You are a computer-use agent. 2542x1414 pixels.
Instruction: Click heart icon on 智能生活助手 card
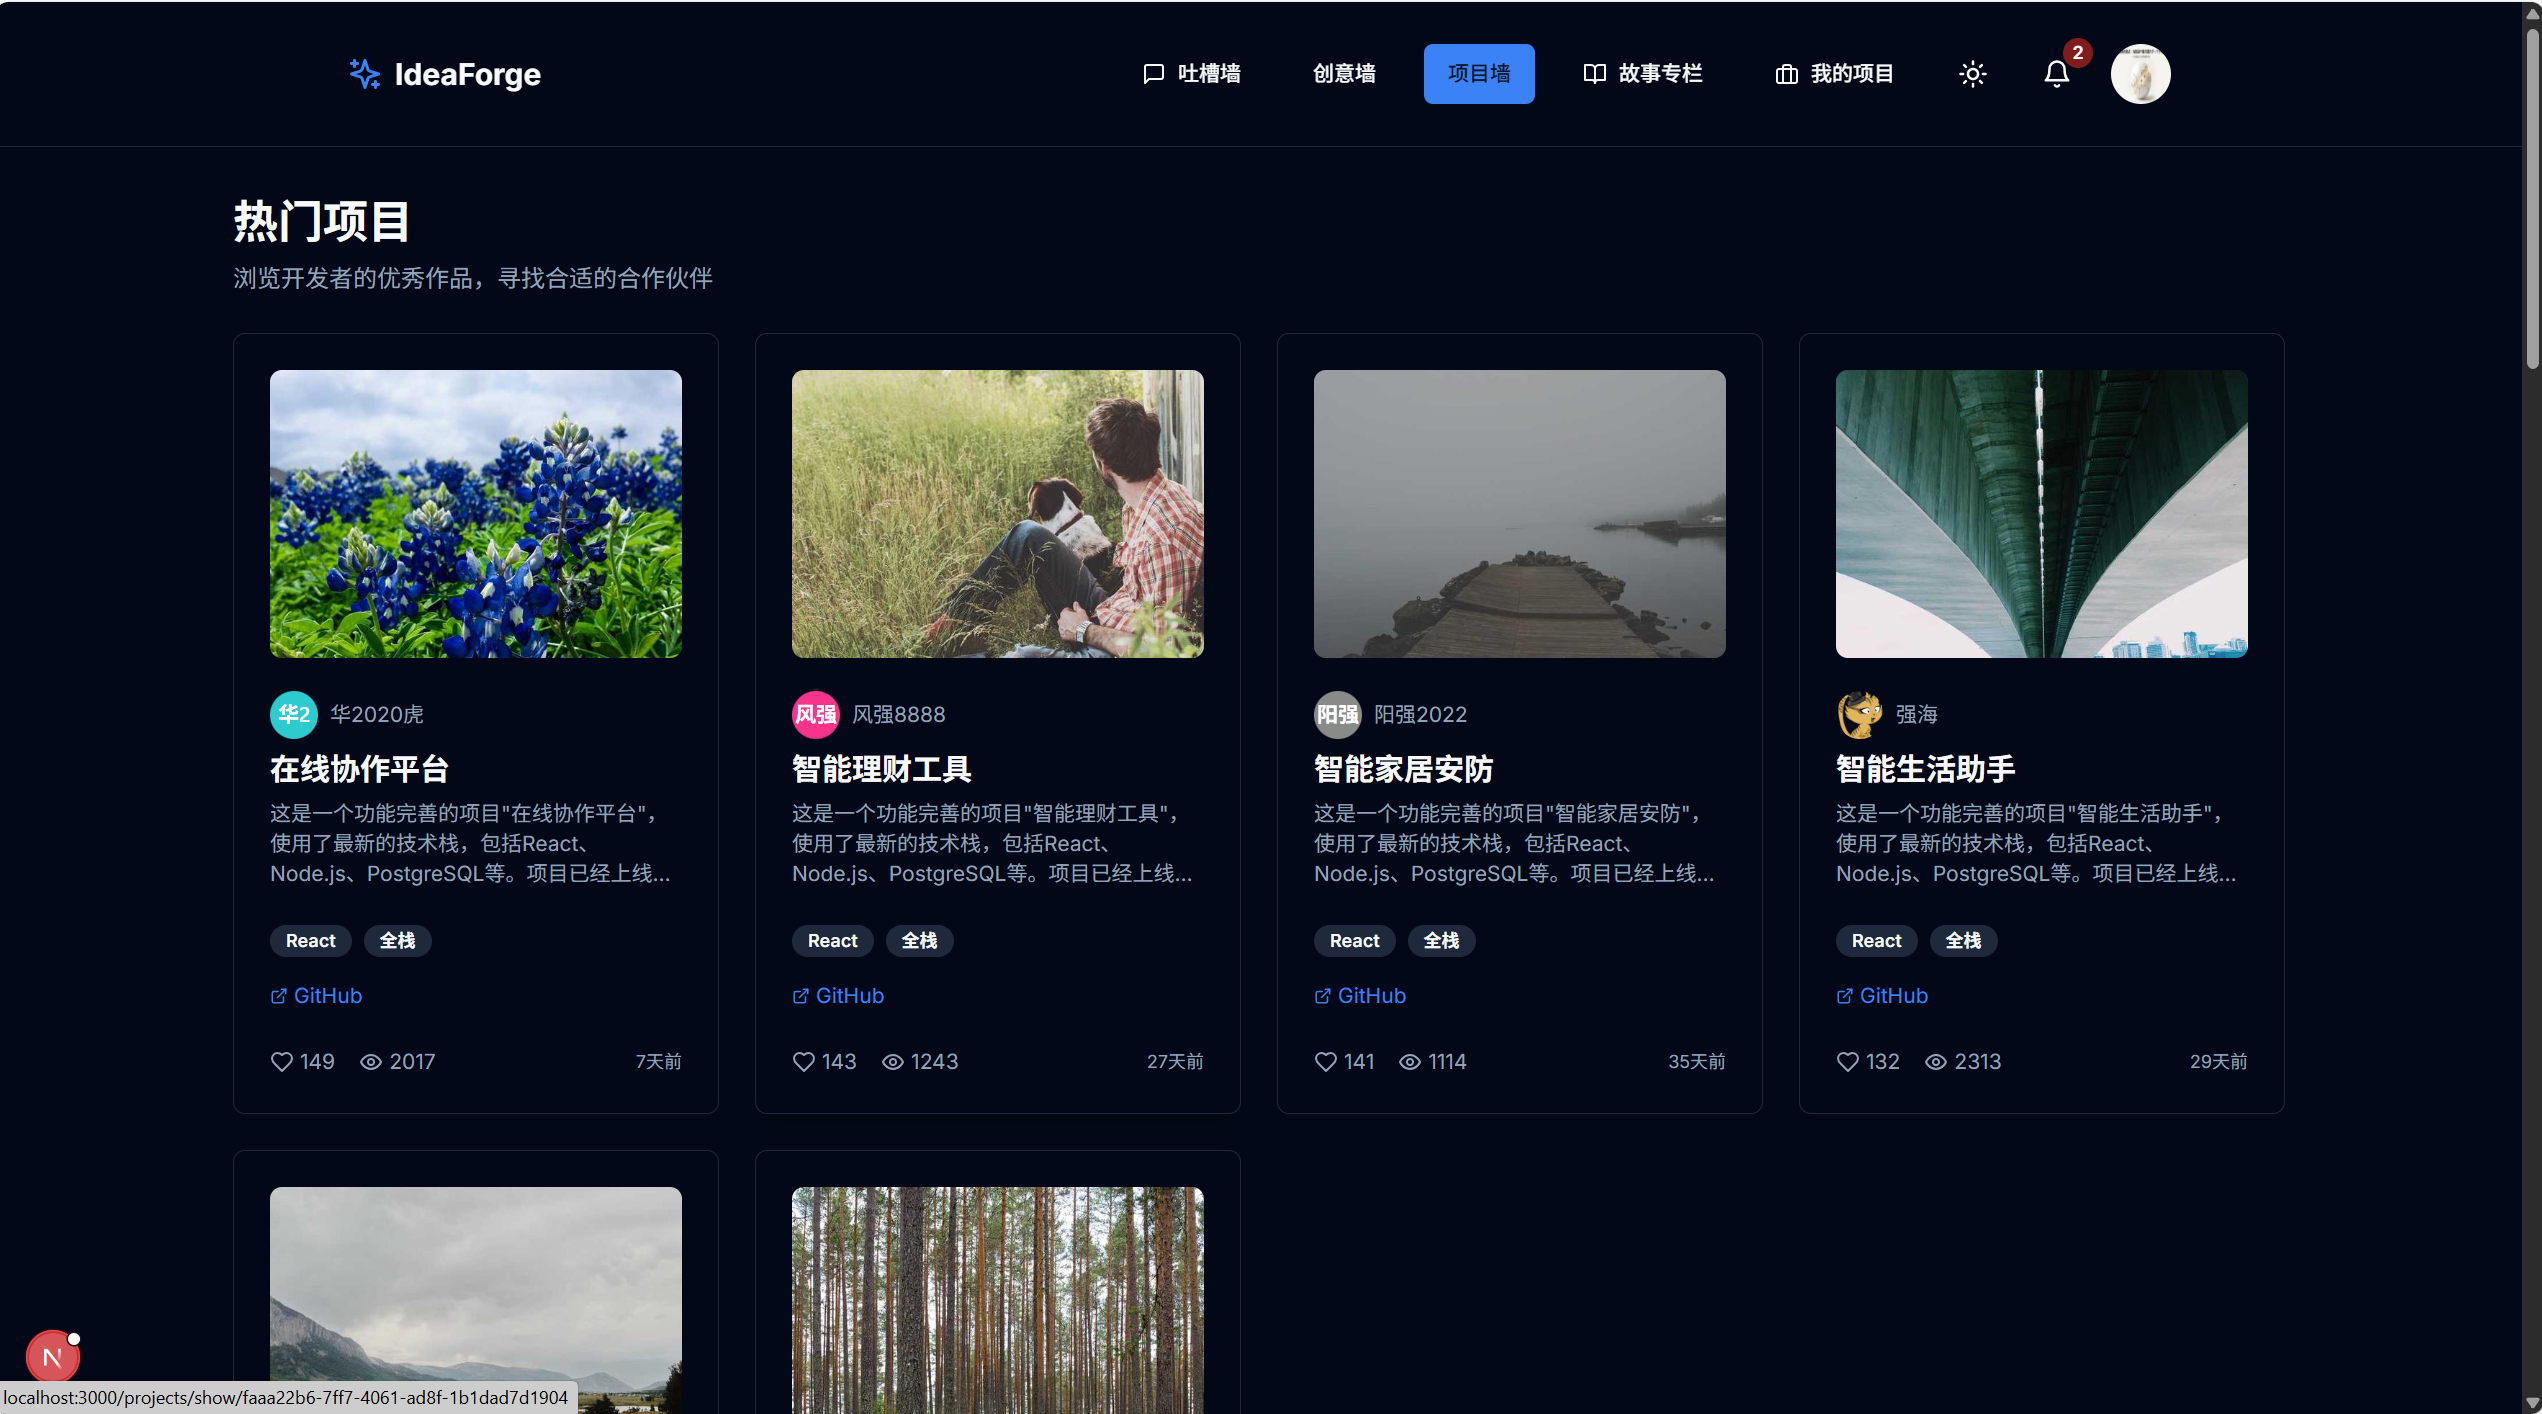coord(1847,1061)
